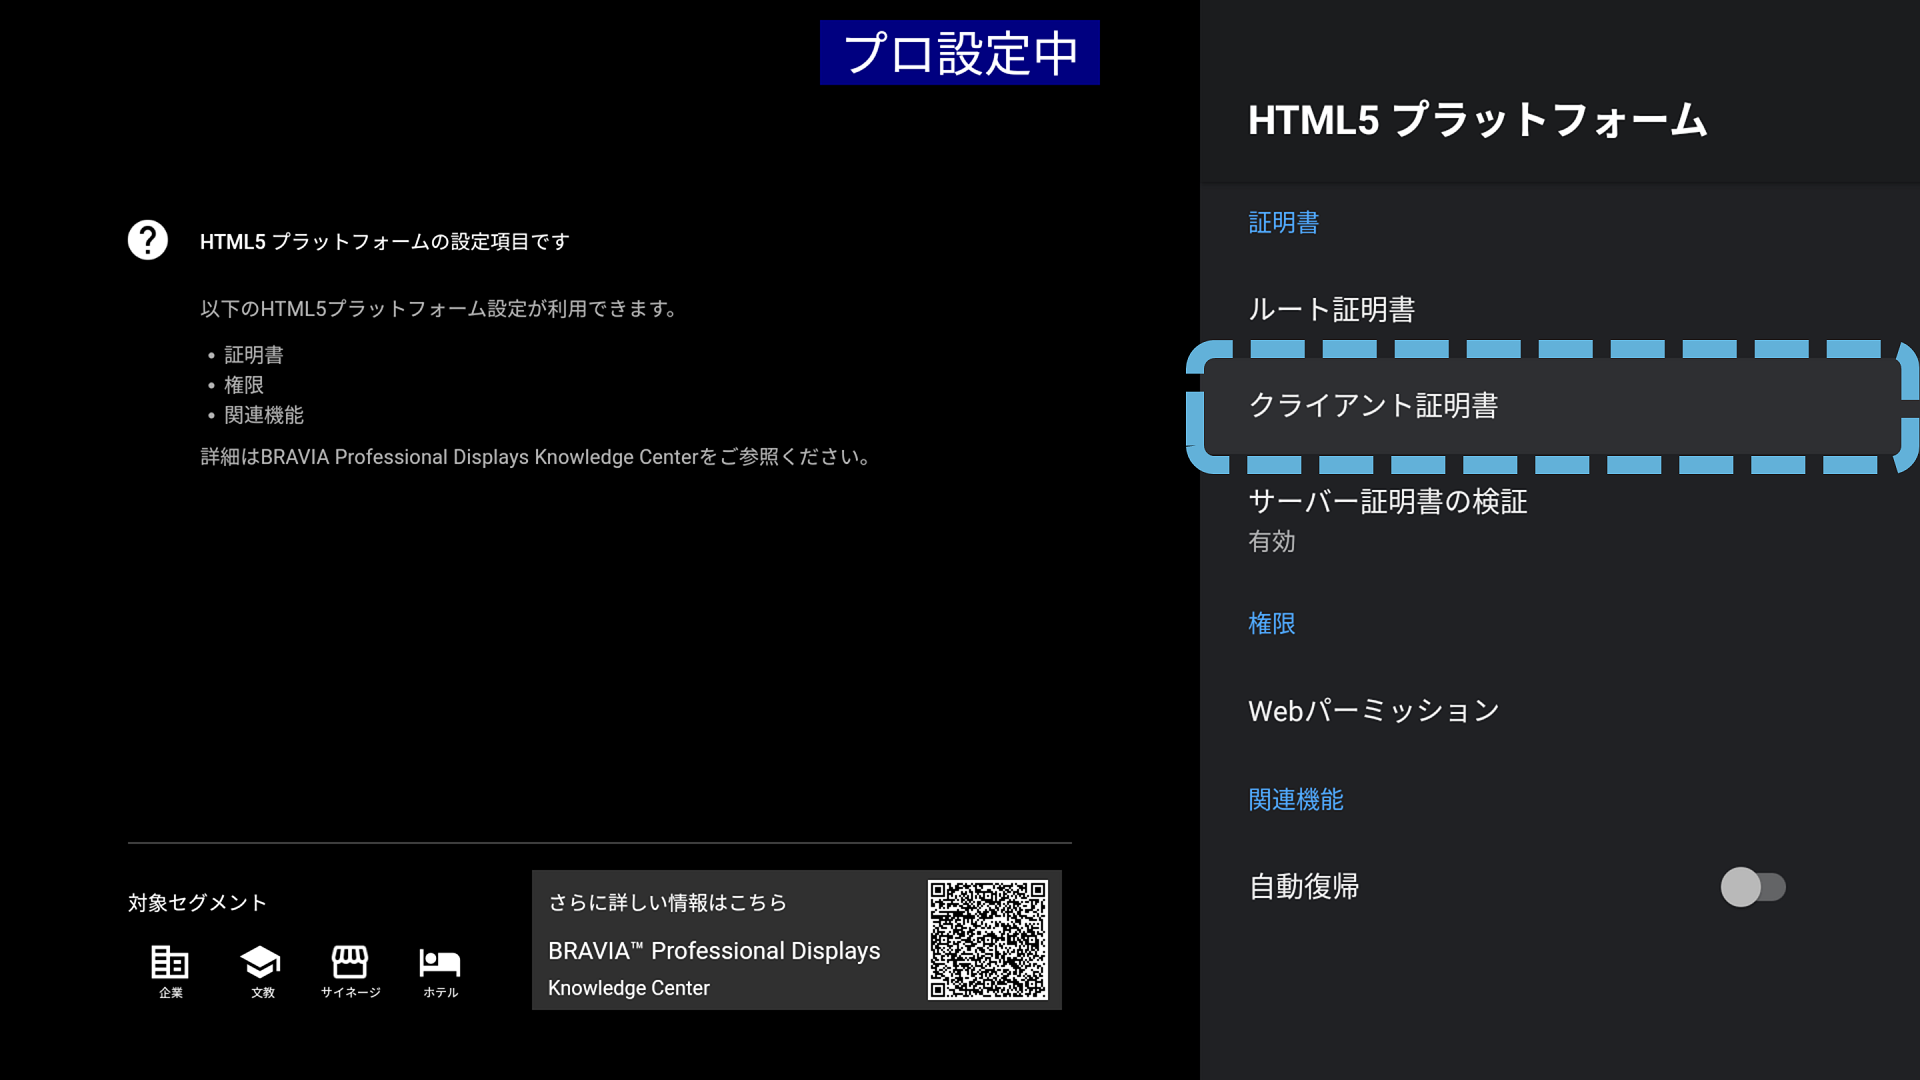Image resolution: width=1920 pixels, height=1080 pixels.
Task: Open Webパーミッション settings
Action: coord(1373,711)
